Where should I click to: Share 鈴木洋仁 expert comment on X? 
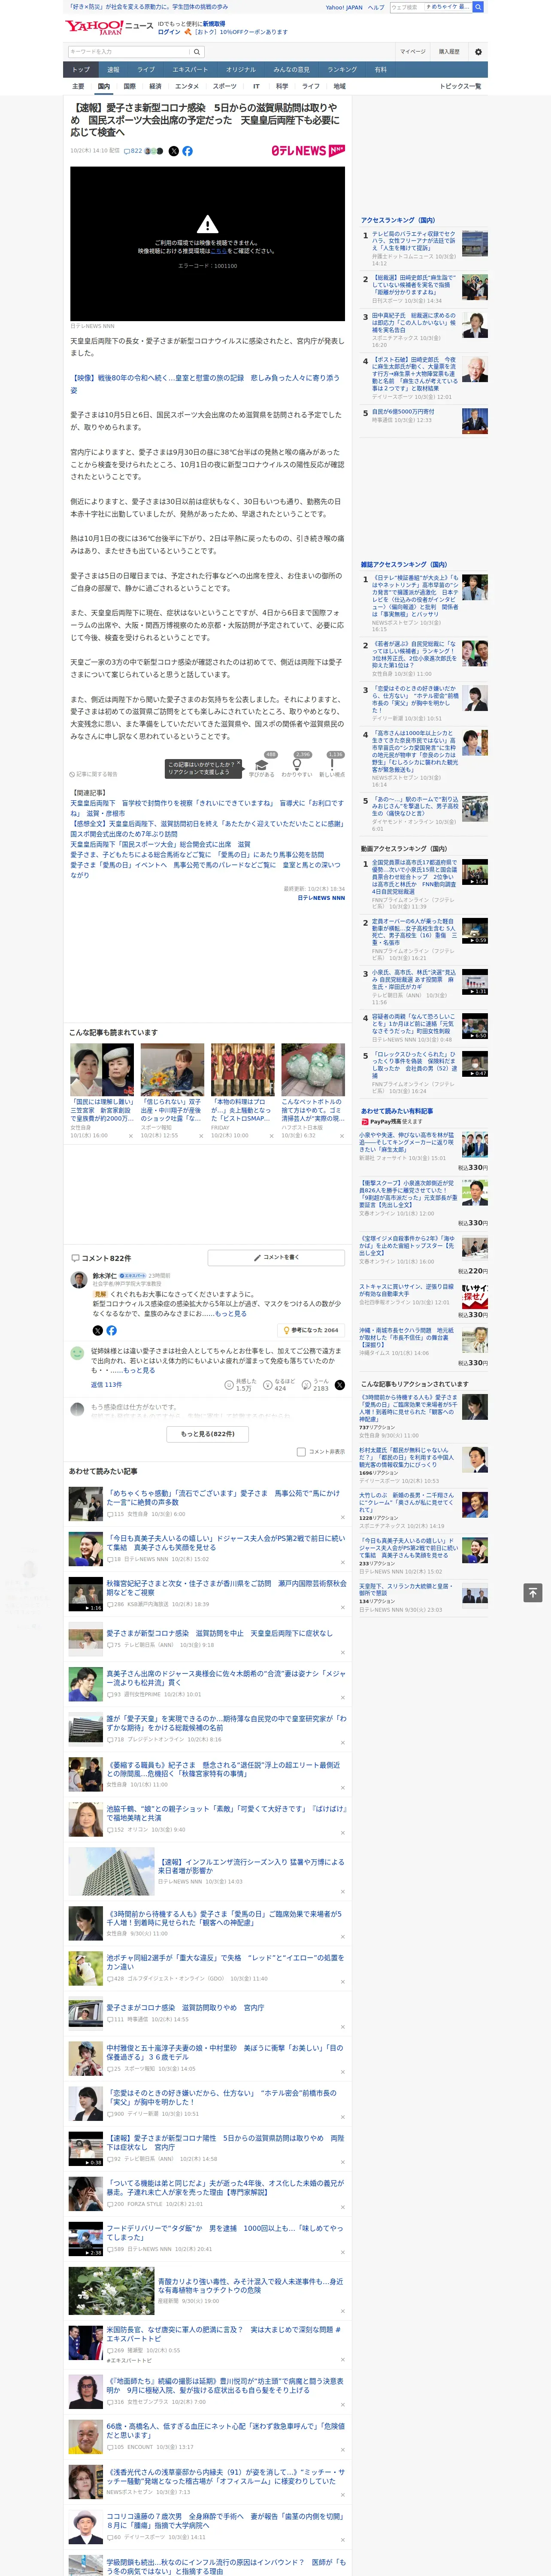click(x=97, y=1330)
